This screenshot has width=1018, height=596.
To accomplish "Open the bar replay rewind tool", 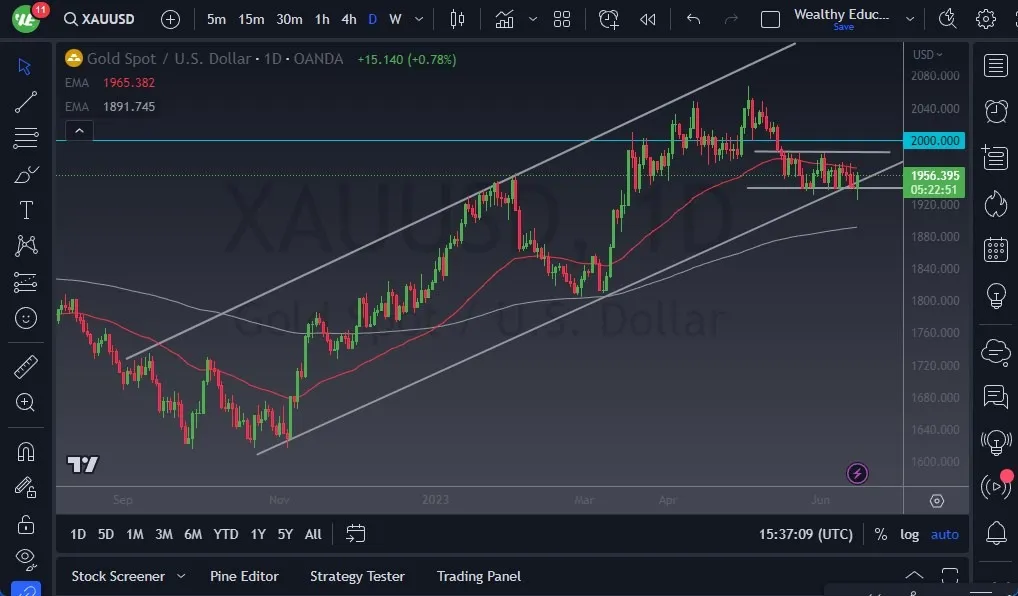I will [647, 19].
